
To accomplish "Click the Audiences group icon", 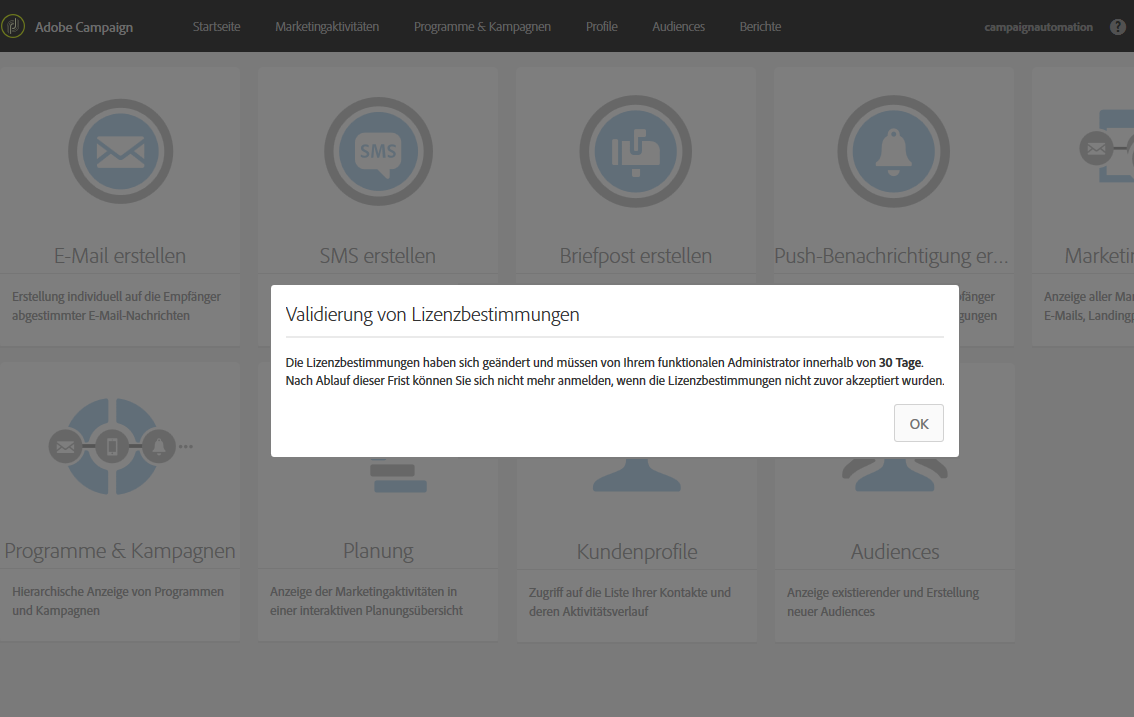I will 895,475.
